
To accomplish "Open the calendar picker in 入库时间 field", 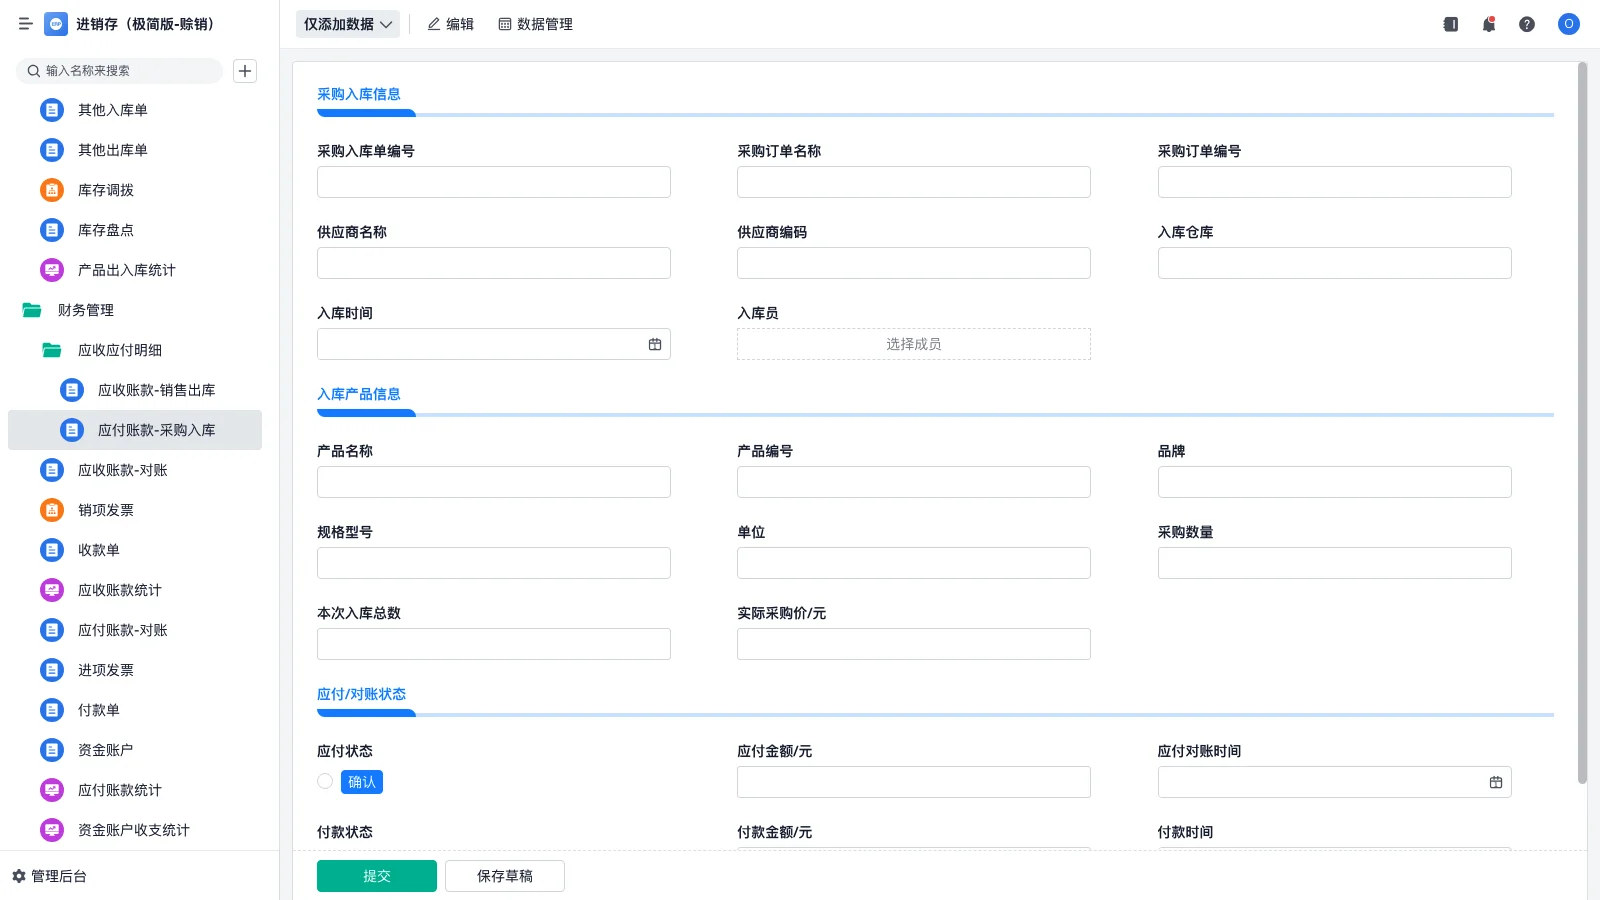I will (655, 343).
